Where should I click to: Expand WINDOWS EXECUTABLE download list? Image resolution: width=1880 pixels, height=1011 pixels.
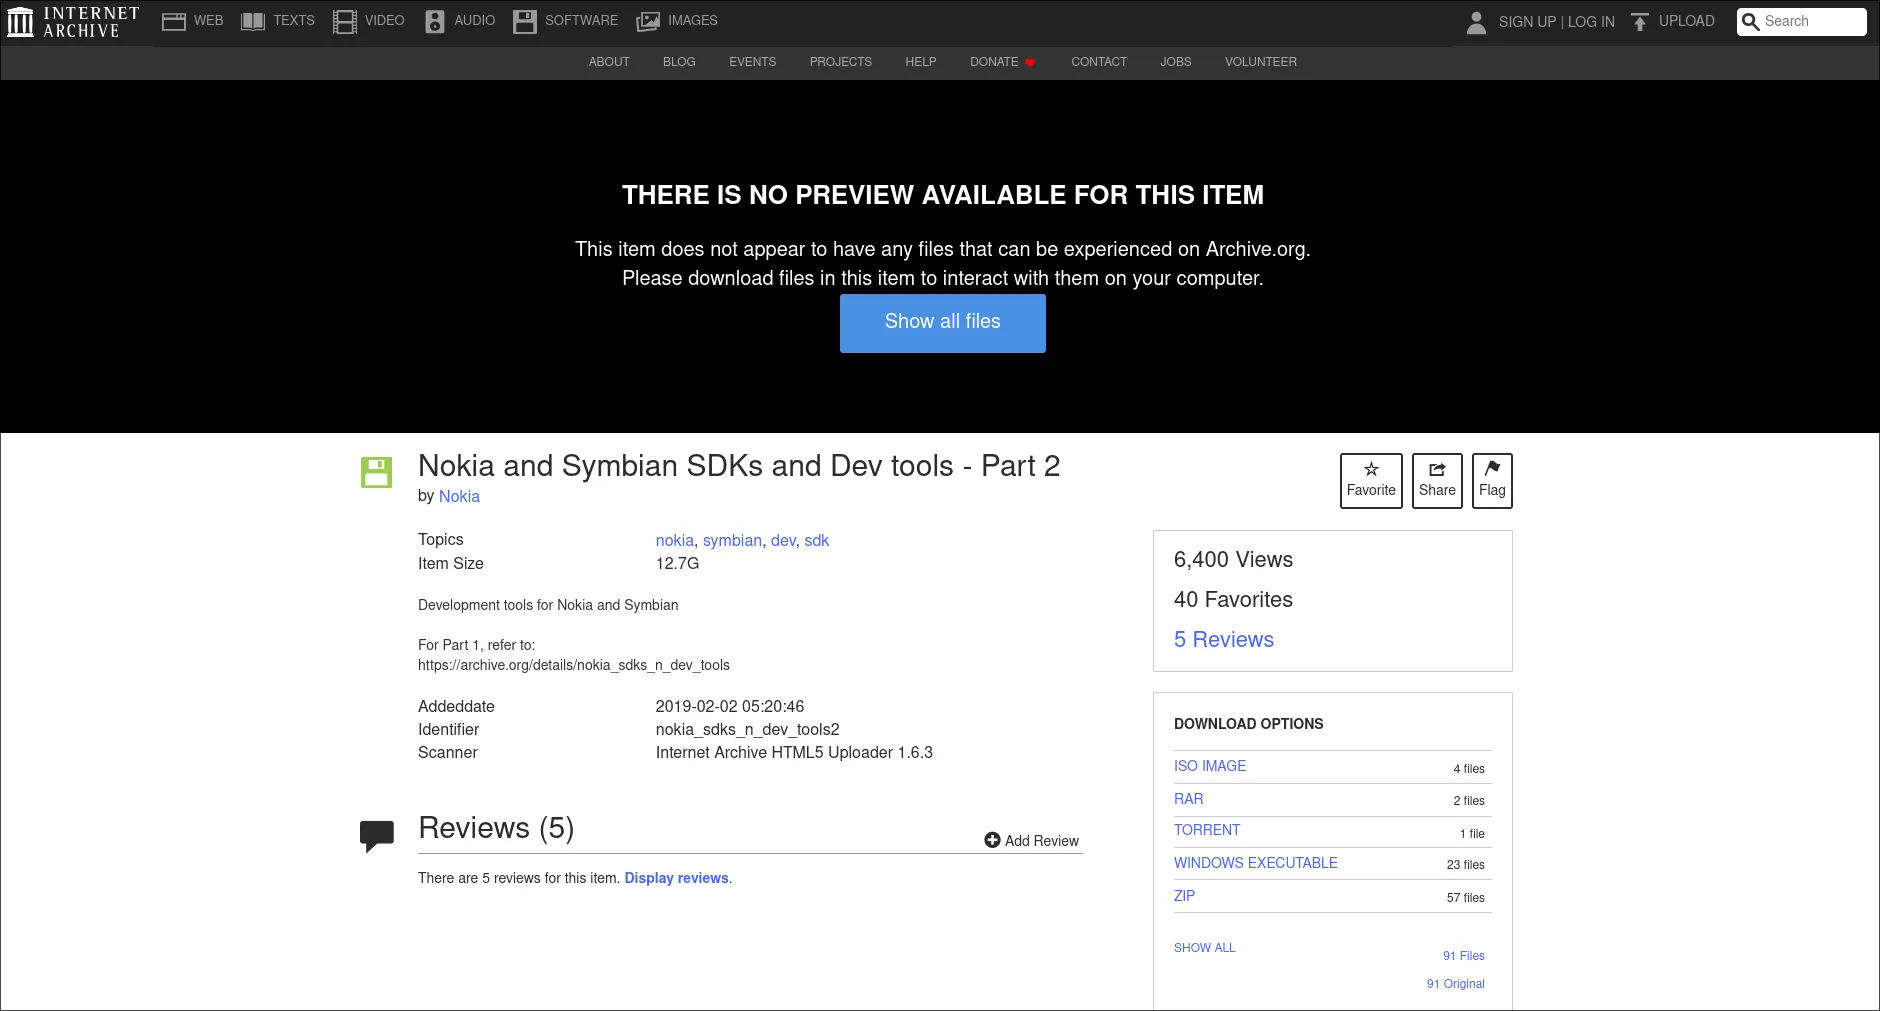tap(1255, 863)
